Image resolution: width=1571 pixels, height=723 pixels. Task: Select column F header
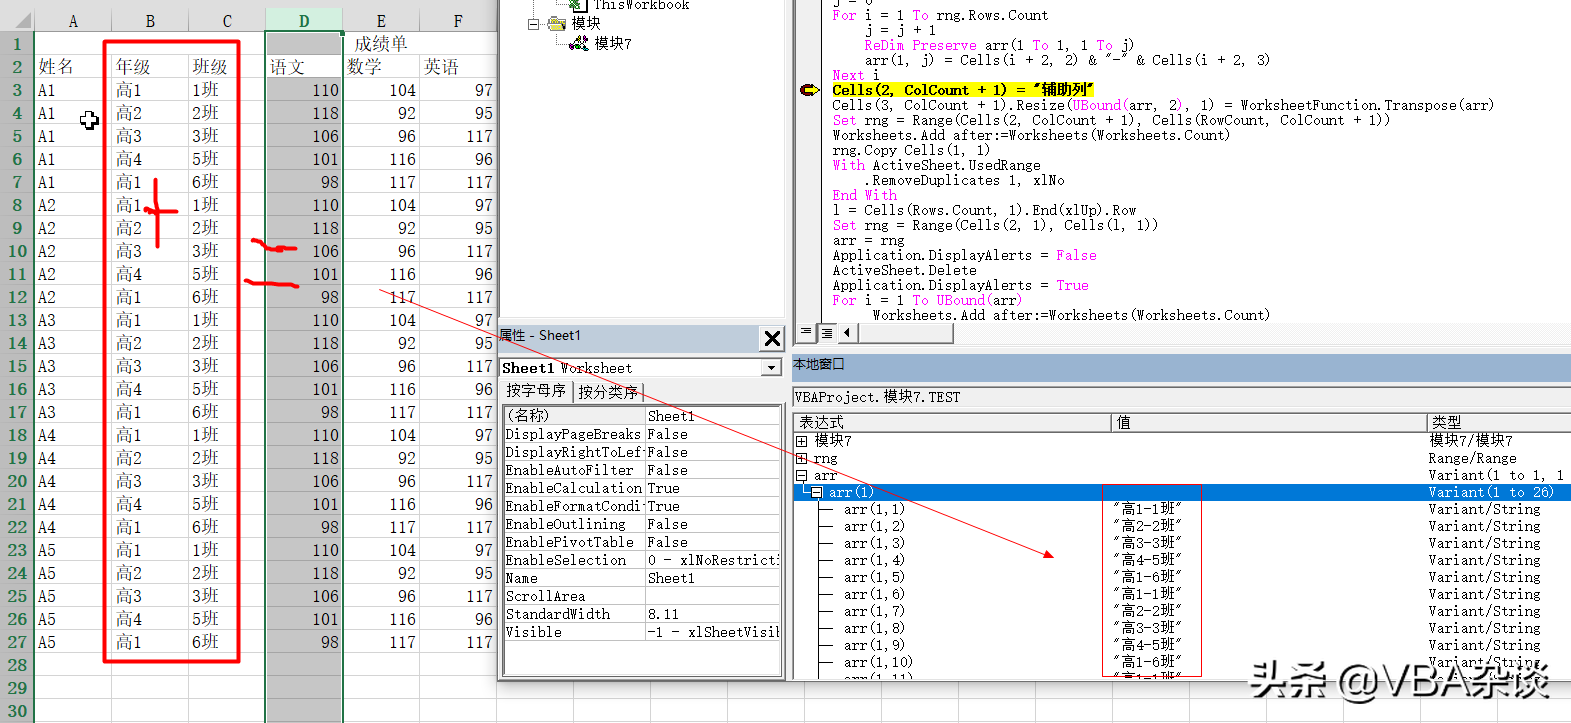pyautogui.click(x=458, y=20)
